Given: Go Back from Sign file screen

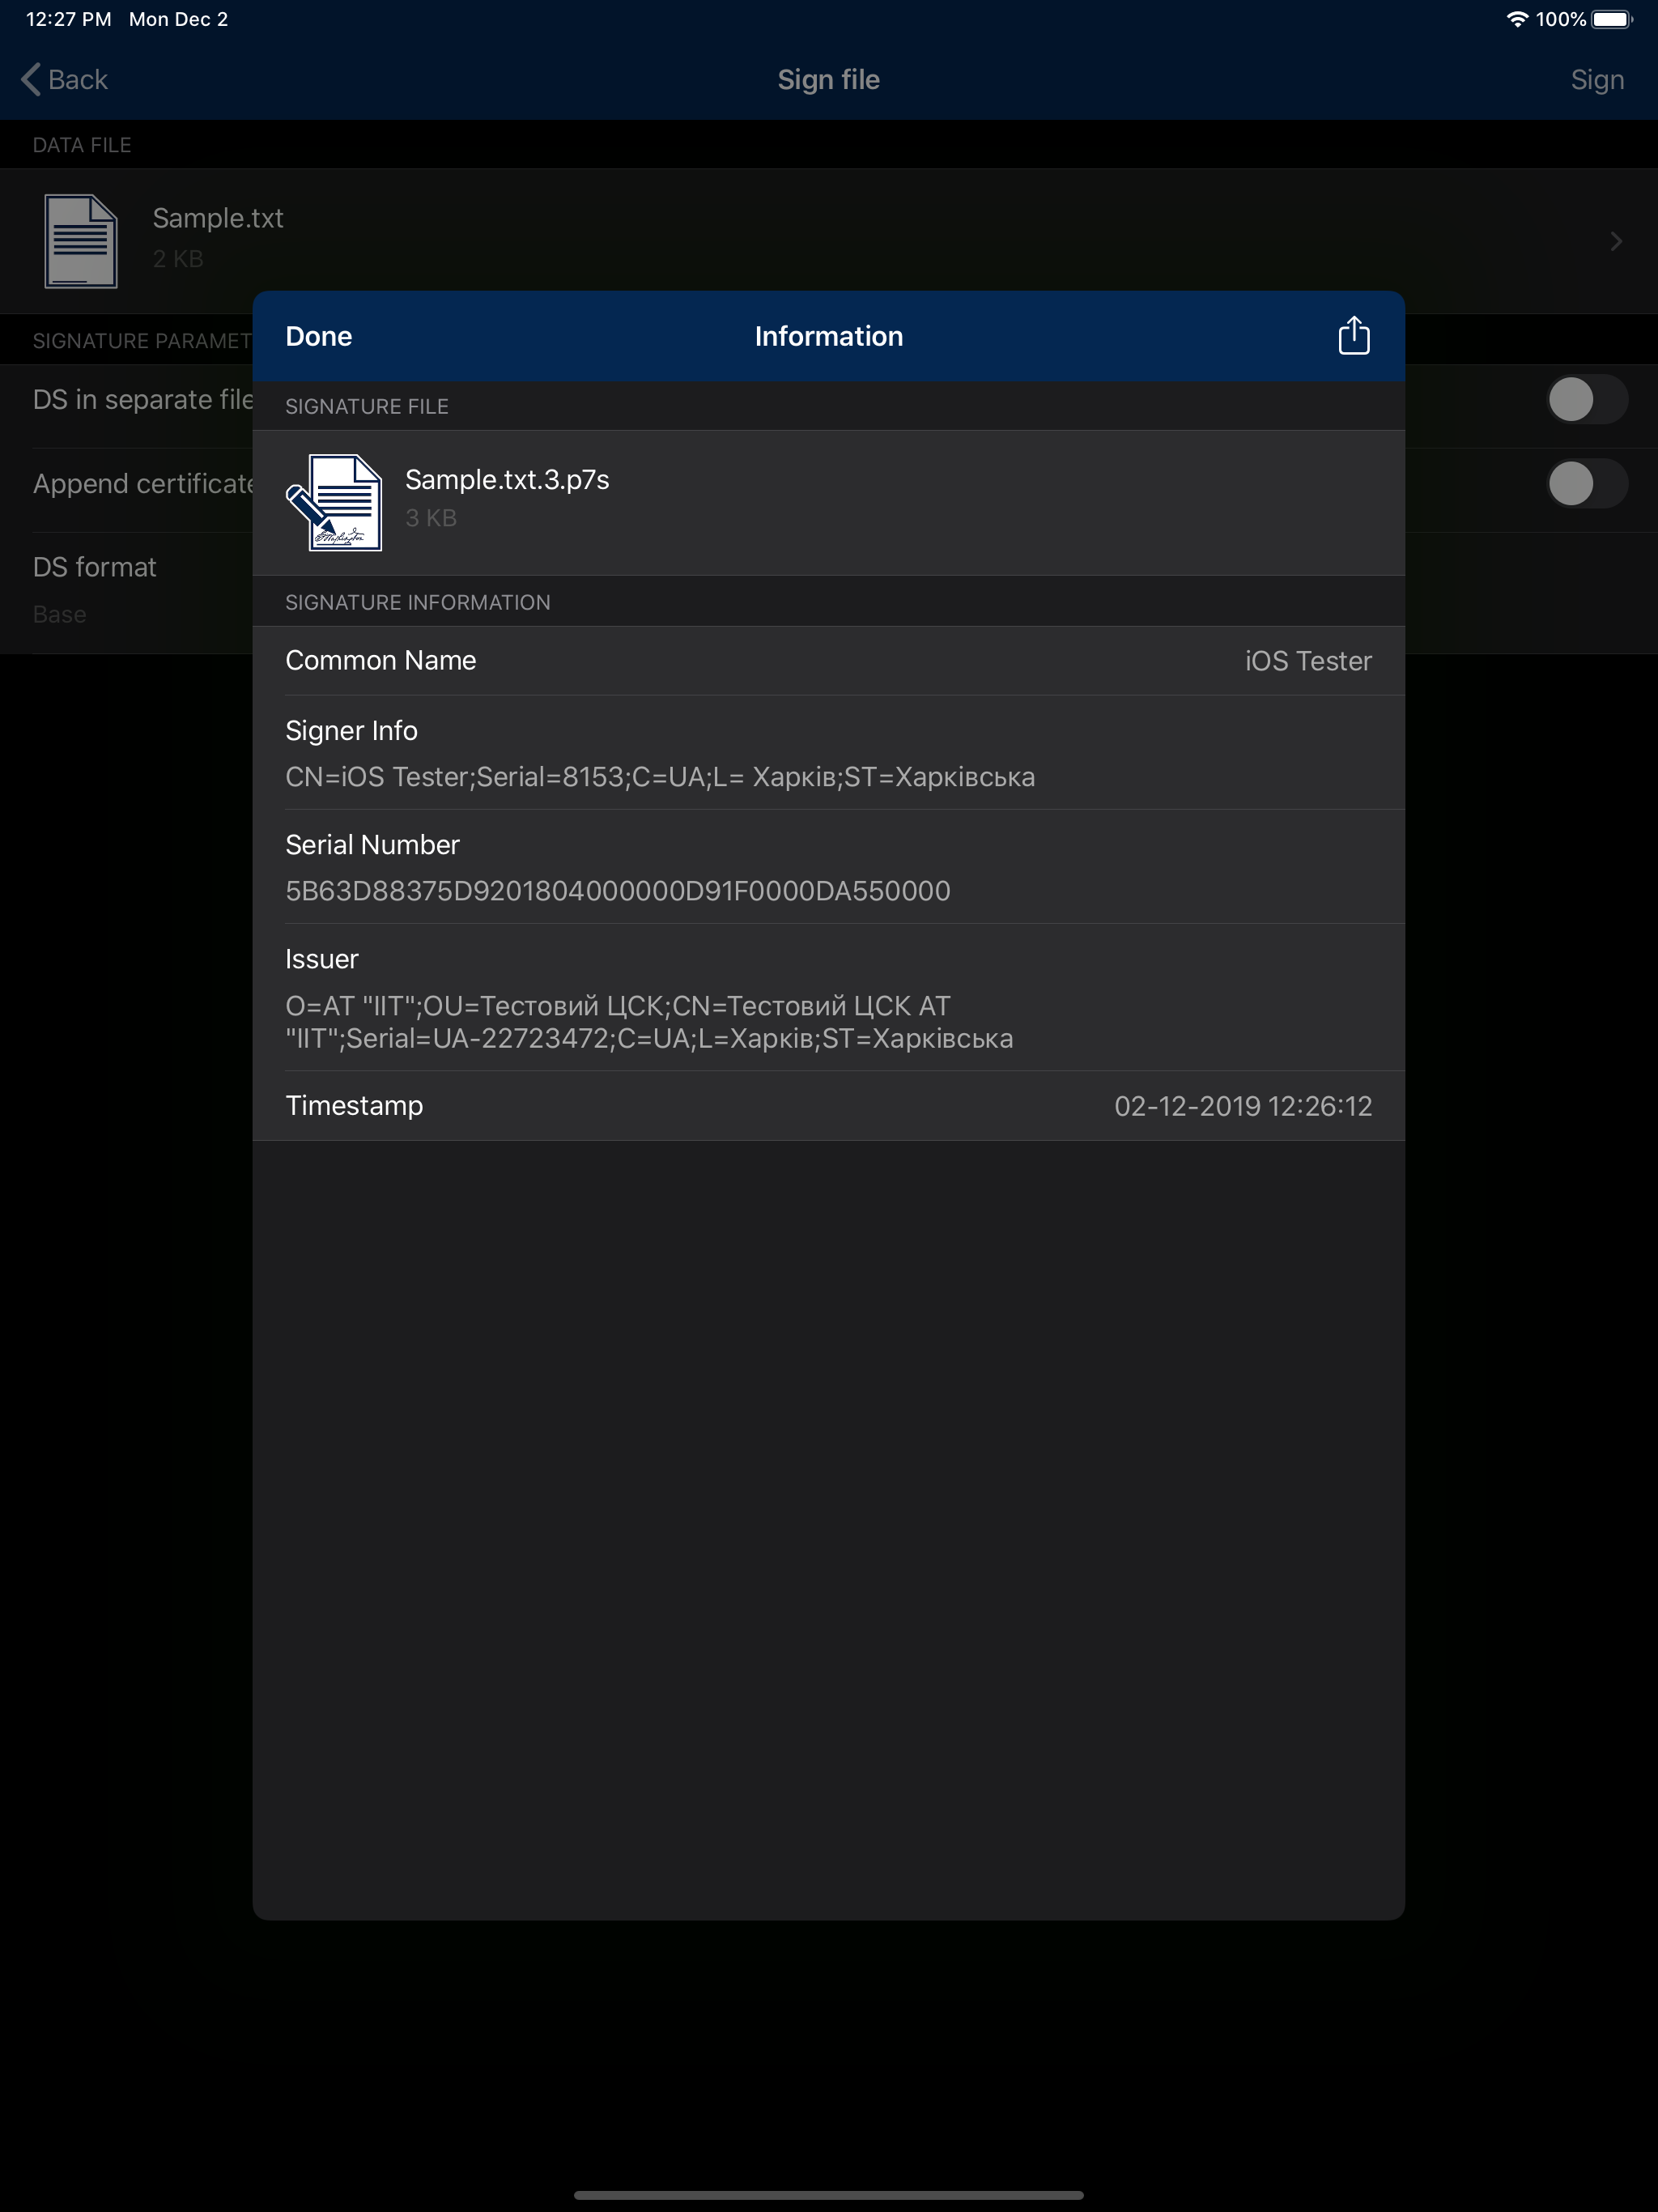Looking at the screenshot, I should click(65, 80).
